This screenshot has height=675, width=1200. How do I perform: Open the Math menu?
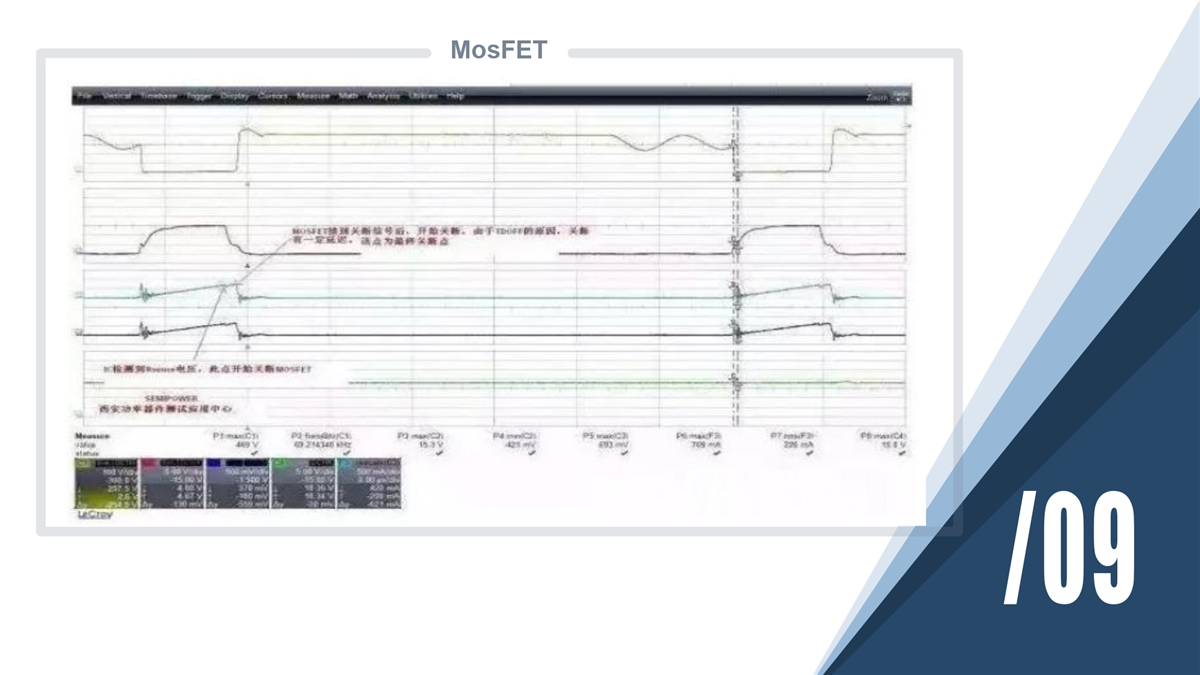(x=348, y=96)
